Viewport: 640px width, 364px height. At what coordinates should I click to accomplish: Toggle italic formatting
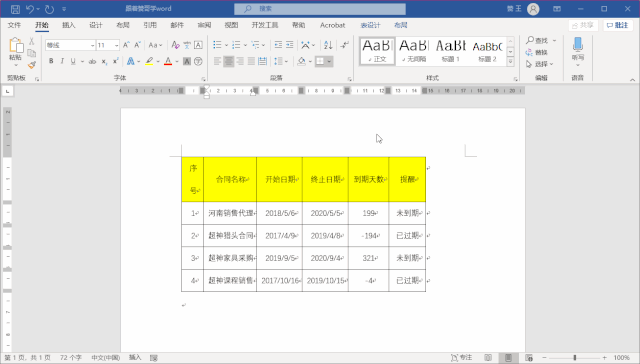[62, 62]
